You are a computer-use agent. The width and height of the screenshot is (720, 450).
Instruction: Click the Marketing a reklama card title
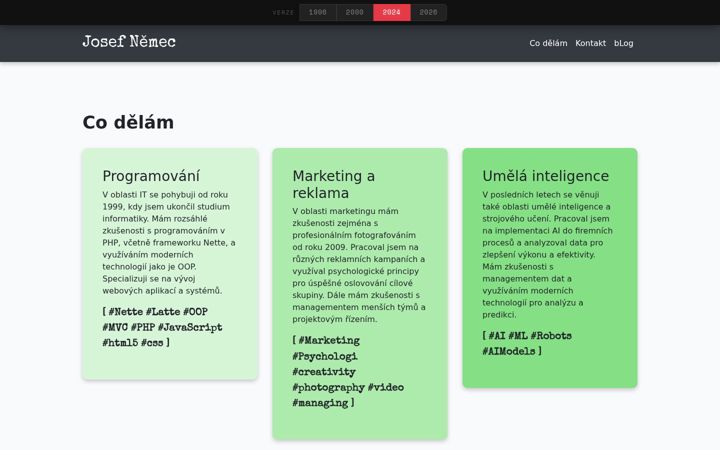(334, 184)
